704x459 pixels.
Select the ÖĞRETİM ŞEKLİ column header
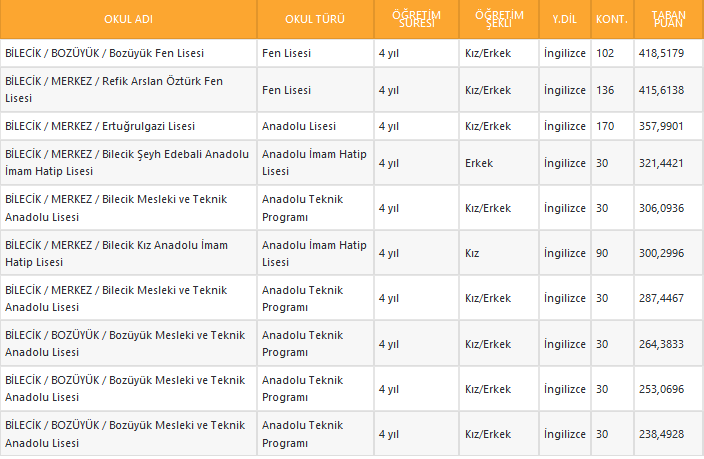click(498, 19)
